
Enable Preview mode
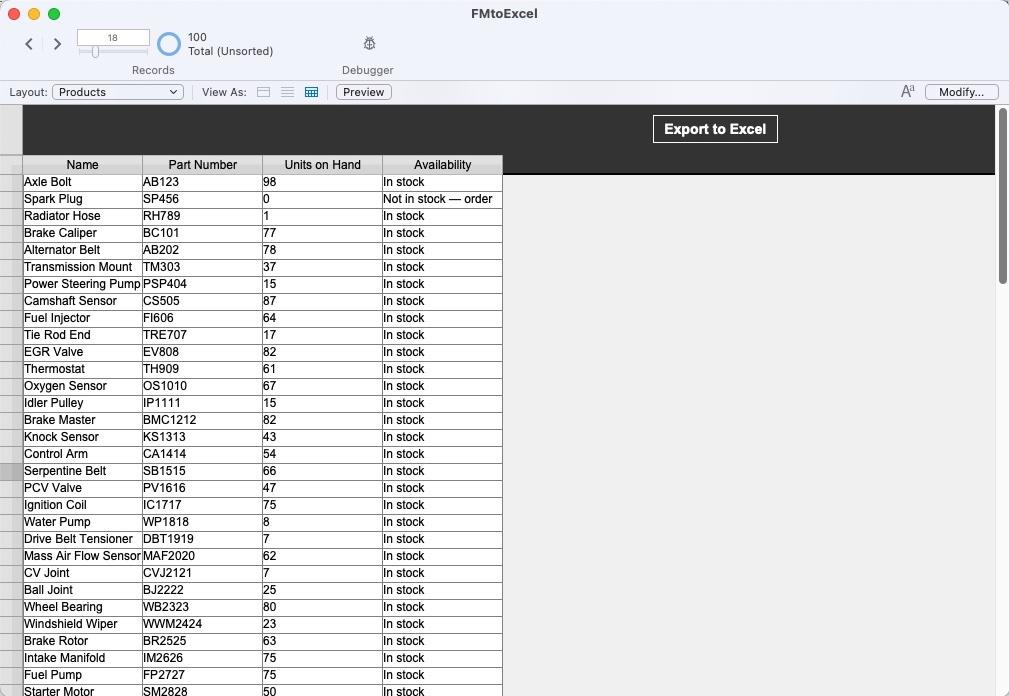[362, 91]
